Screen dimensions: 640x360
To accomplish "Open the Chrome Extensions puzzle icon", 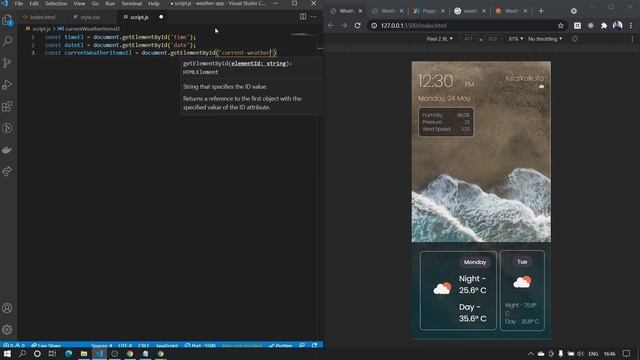I will pyautogui.click(x=604, y=25).
